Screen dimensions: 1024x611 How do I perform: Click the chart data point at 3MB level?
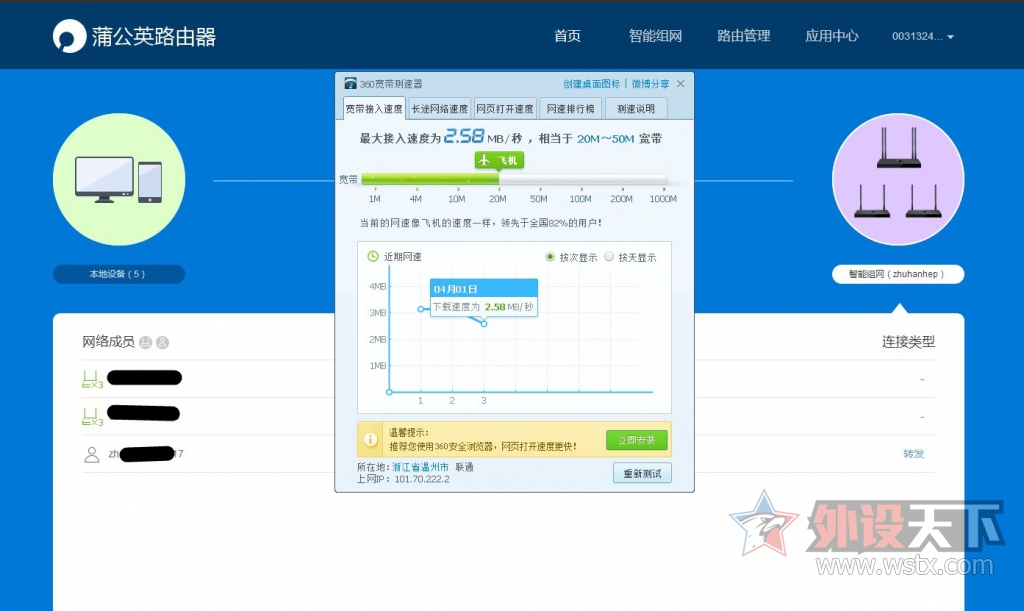click(x=421, y=309)
